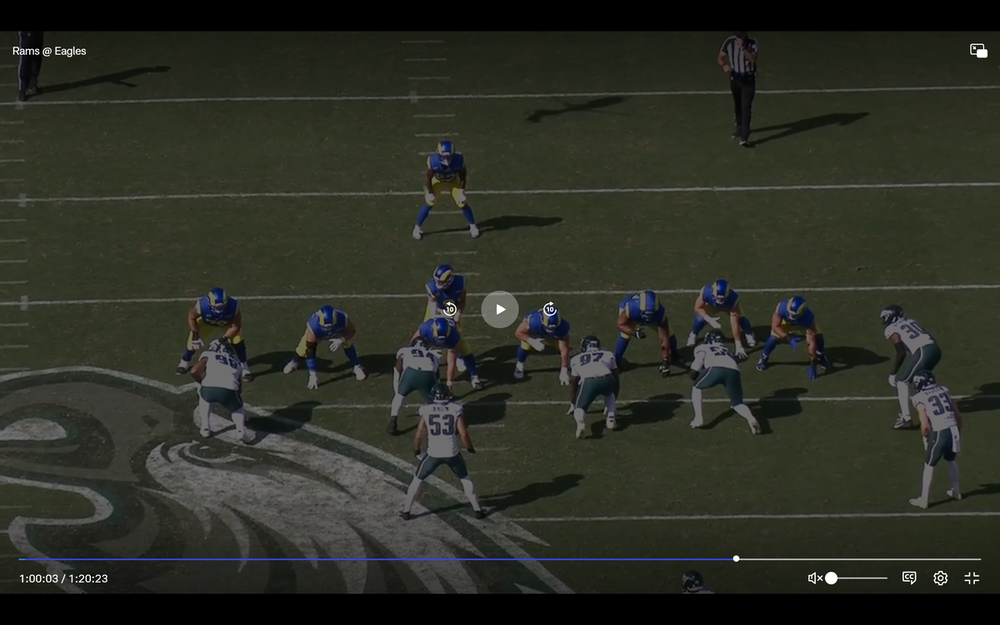
Task: Open the settings gear menu
Action: 940,578
